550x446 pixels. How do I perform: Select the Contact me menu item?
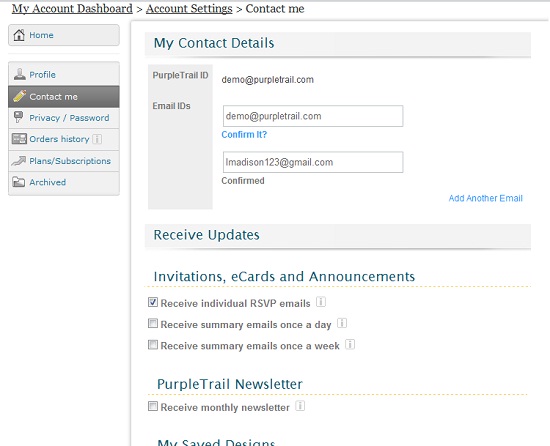pyautogui.click(x=64, y=96)
